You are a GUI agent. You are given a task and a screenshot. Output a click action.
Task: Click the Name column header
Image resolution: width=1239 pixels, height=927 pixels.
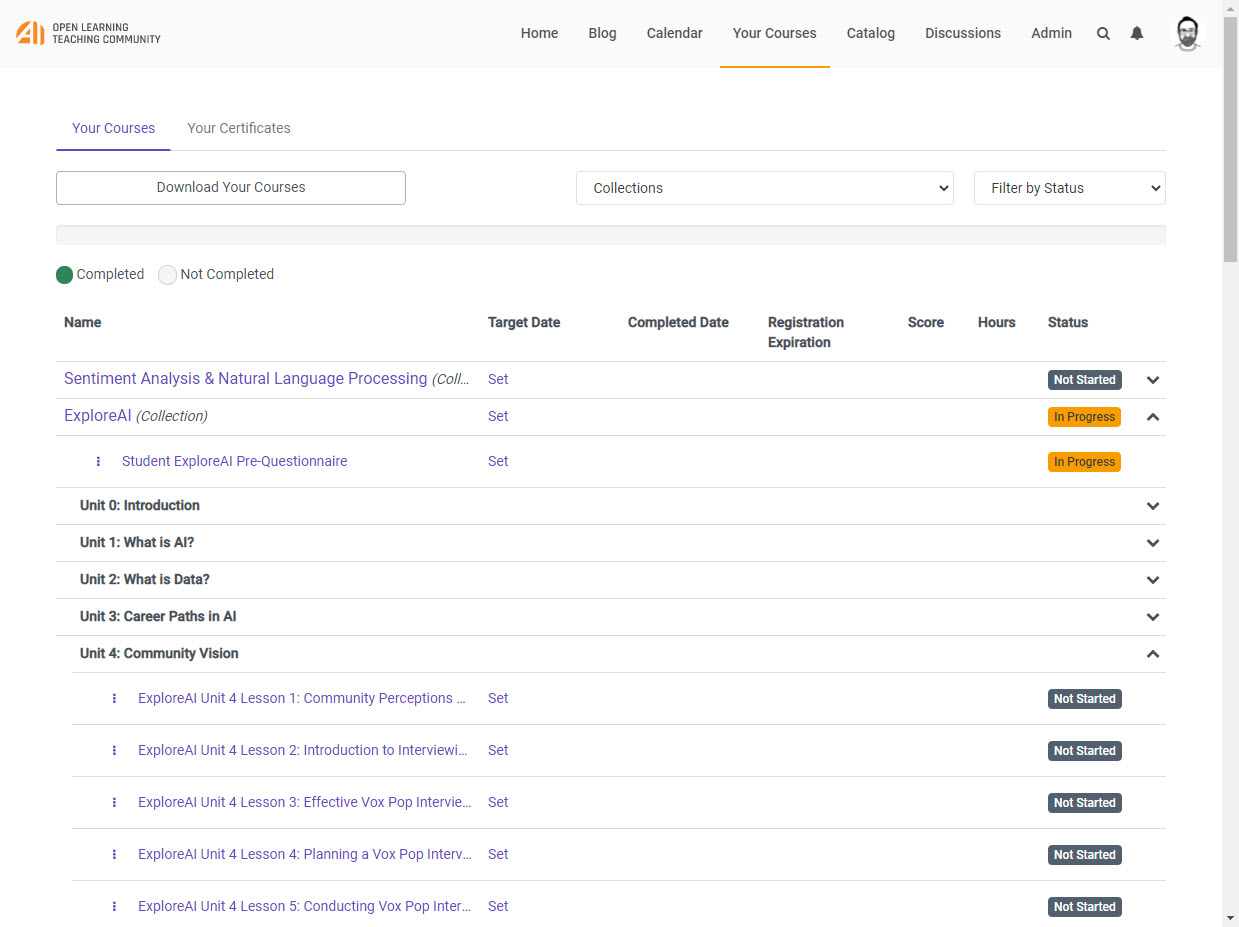(83, 322)
